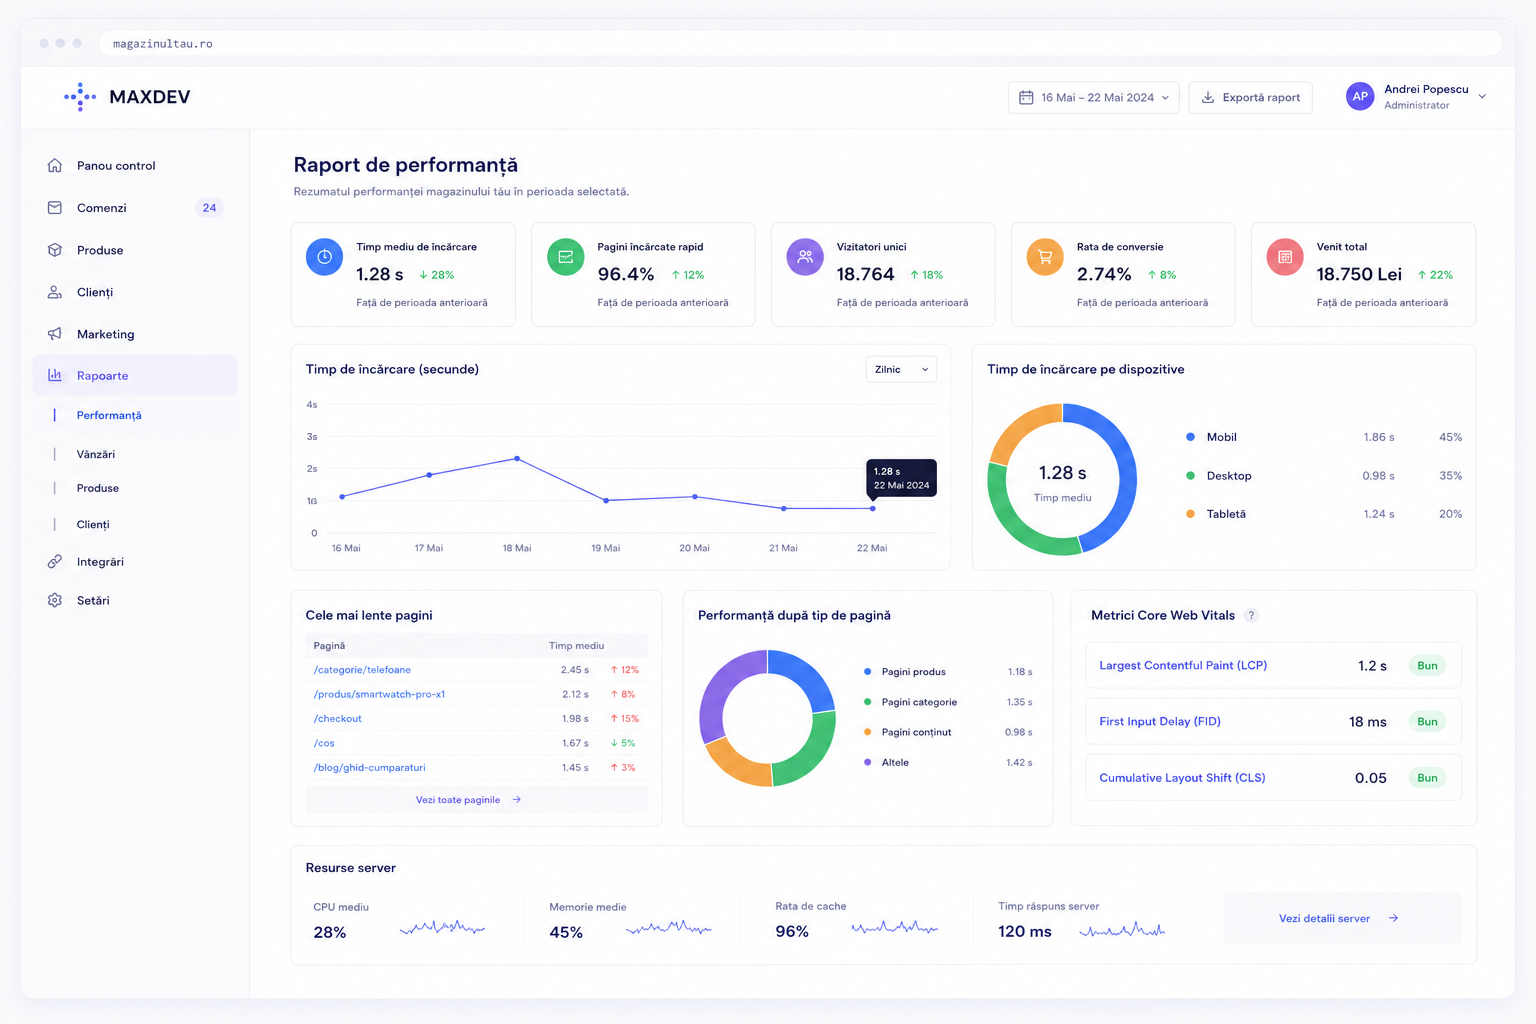Click Largest Contentful Paint (LCP) metric
This screenshot has width=1536, height=1024.
[x=1183, y=665]
